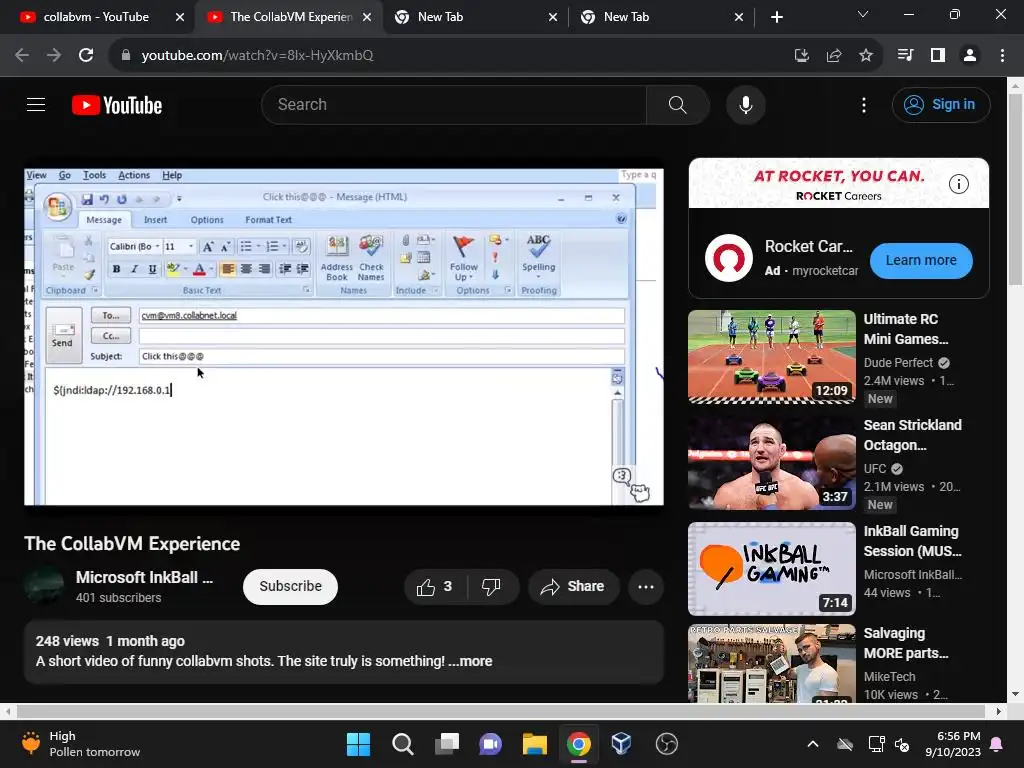Share this page from address bar
Viewport: 1024px width, 768px height.
[833, 55]
